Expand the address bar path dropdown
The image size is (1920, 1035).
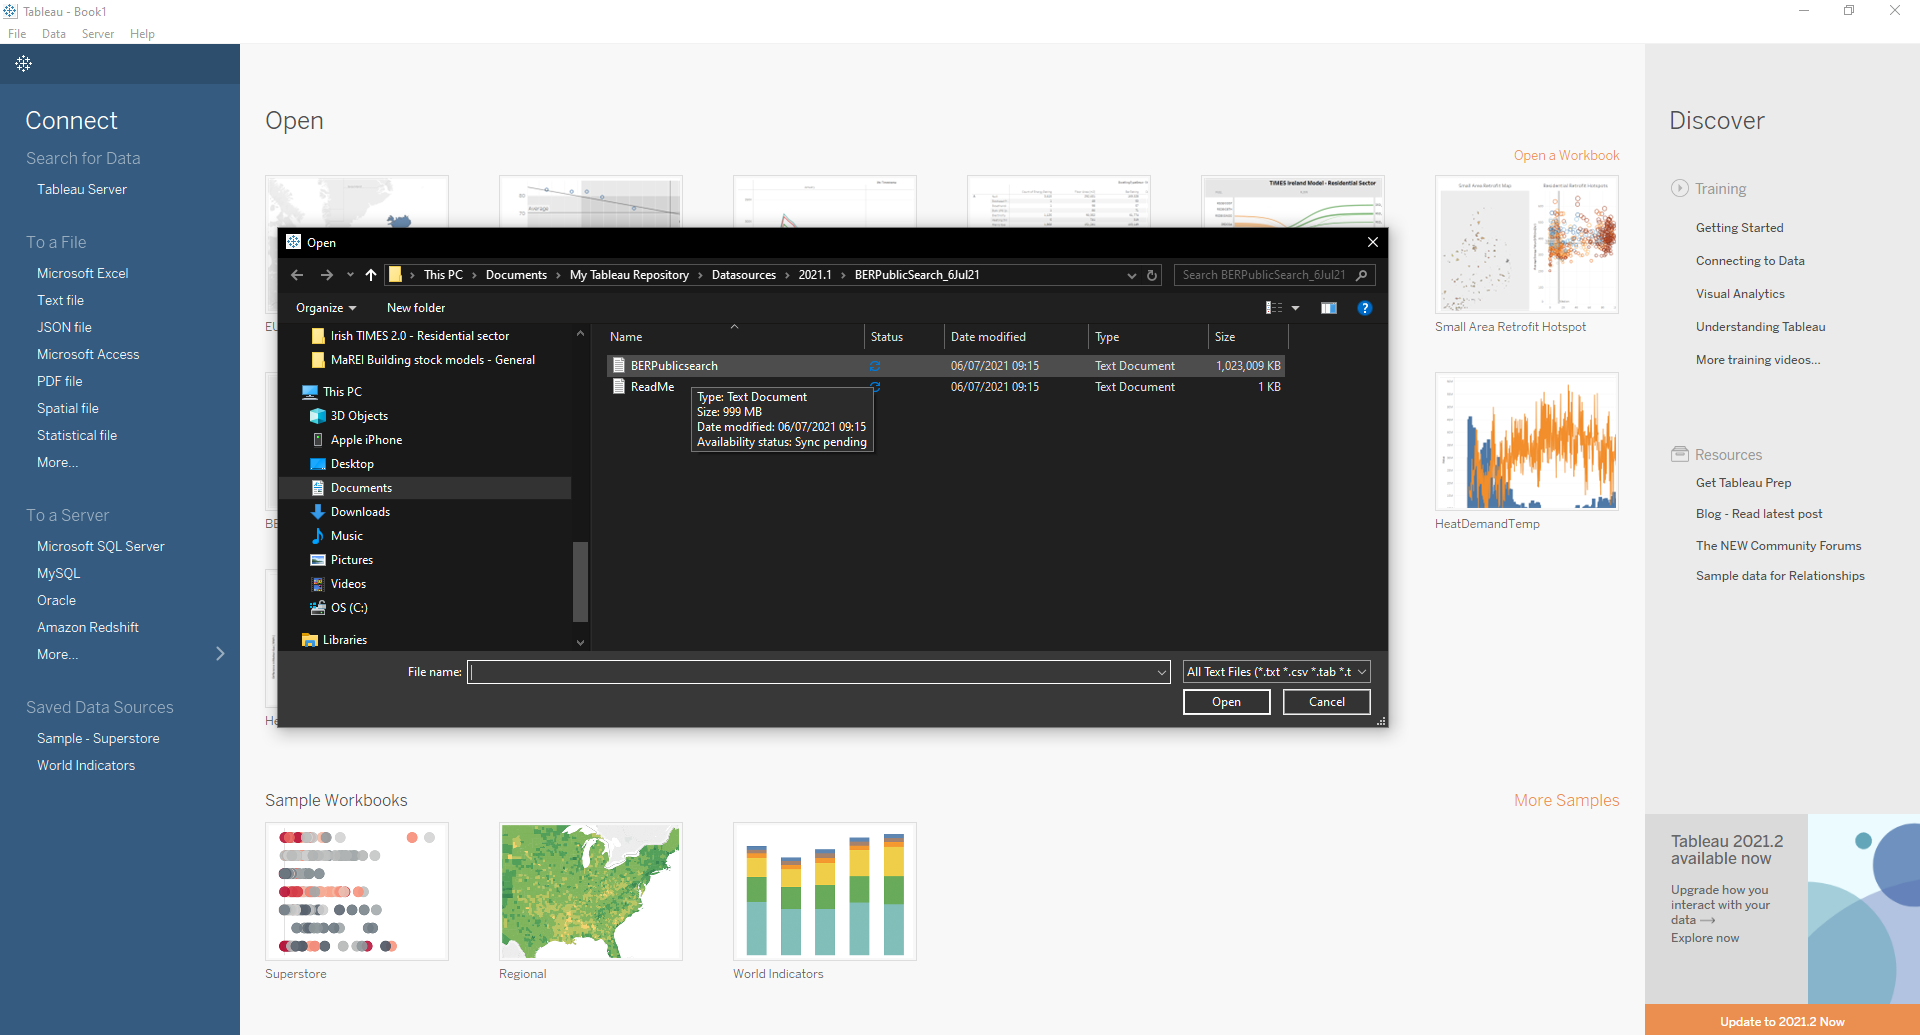(1131, 275)
